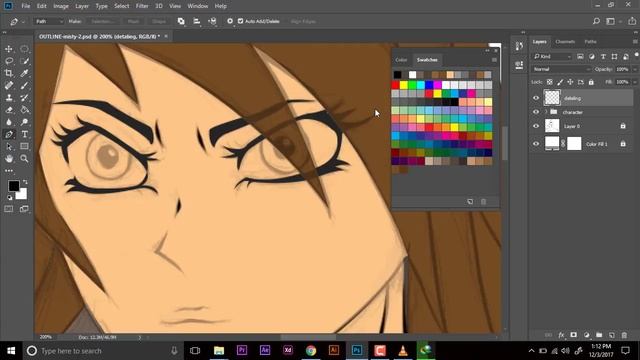Select the History Brush tool
Screen dimensions: 640x360
[x=24, y=98]
